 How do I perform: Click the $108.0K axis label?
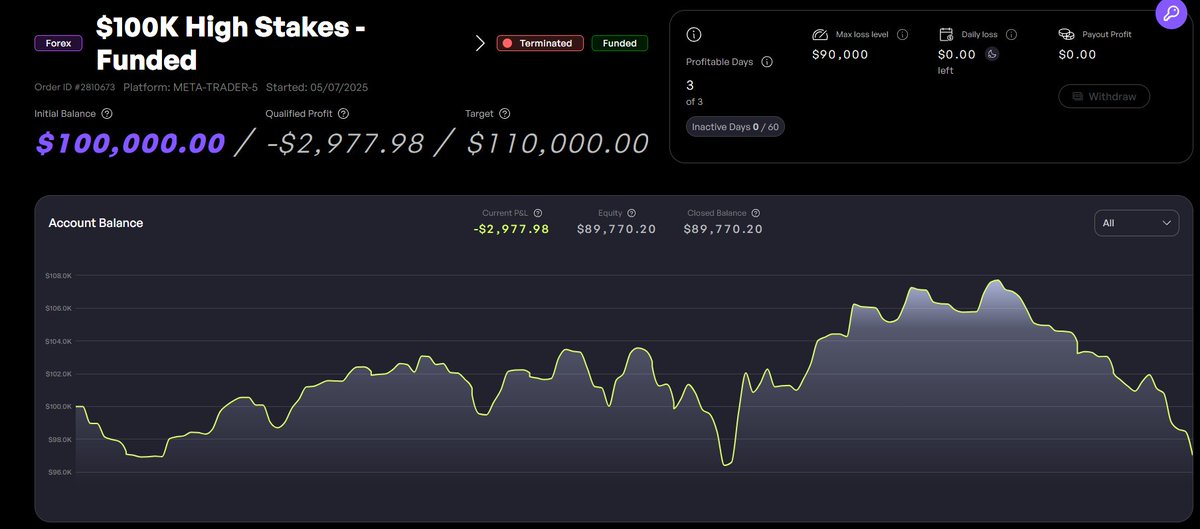coord(58,275)
